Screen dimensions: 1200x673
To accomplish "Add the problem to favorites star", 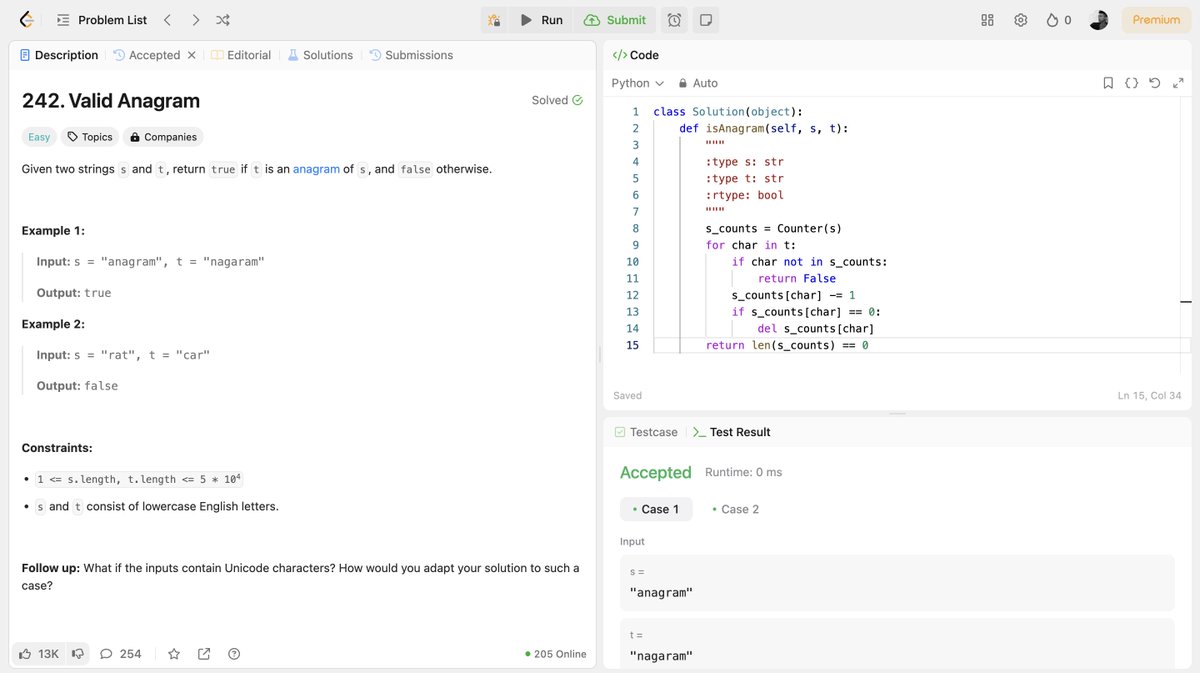I will click(x=174, y=654).
